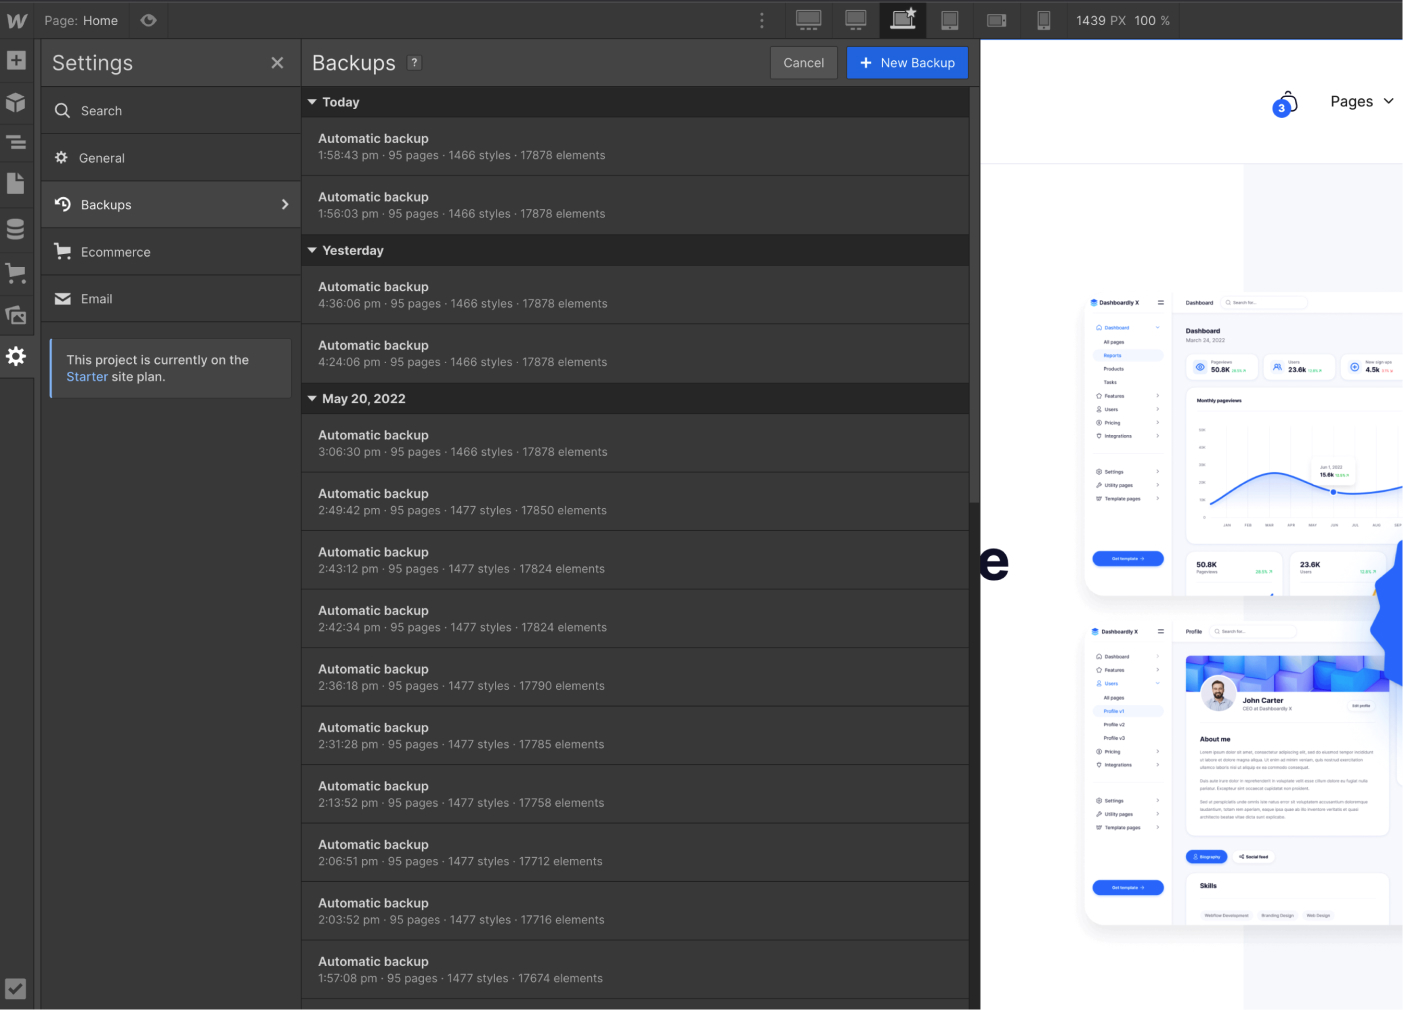Open the three-dot more options menu

[x=762, y=20]
